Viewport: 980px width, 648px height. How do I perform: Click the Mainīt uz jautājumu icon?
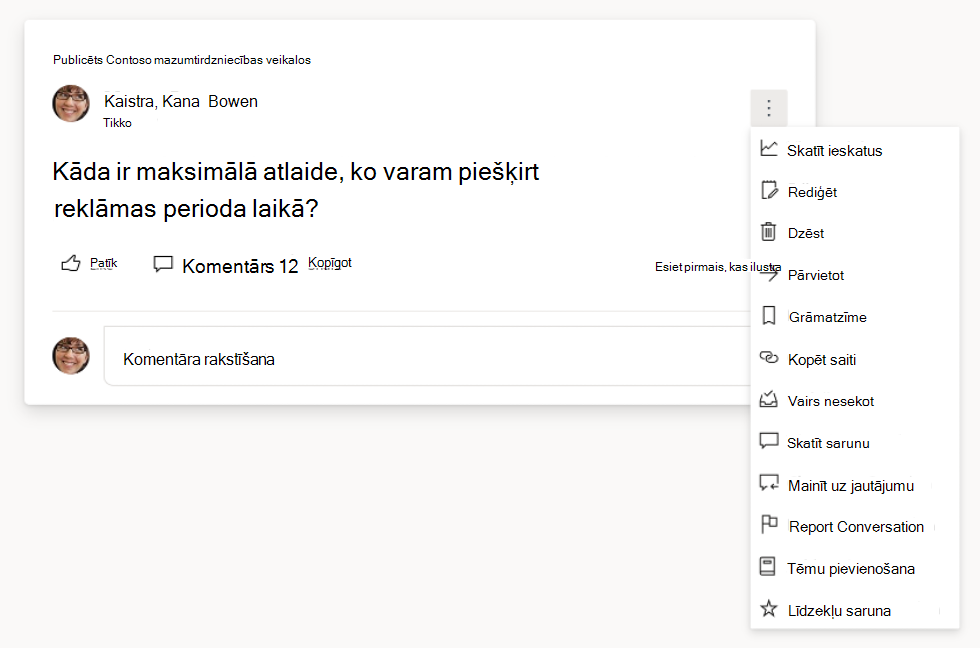pyautogui.click(x=769, y=483)
